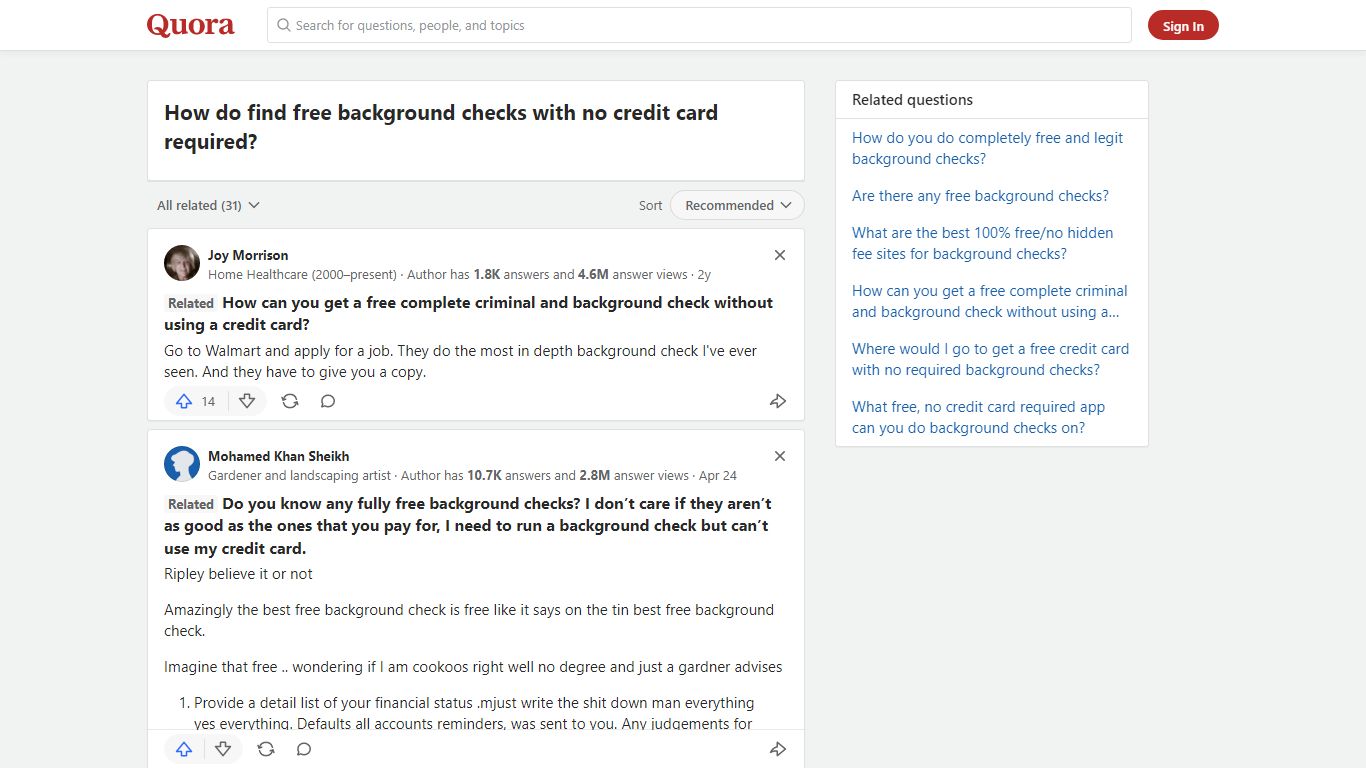Upvote Joy Morrison's answer
This screenshot has height=768, width=1366.
click(184, 401)
